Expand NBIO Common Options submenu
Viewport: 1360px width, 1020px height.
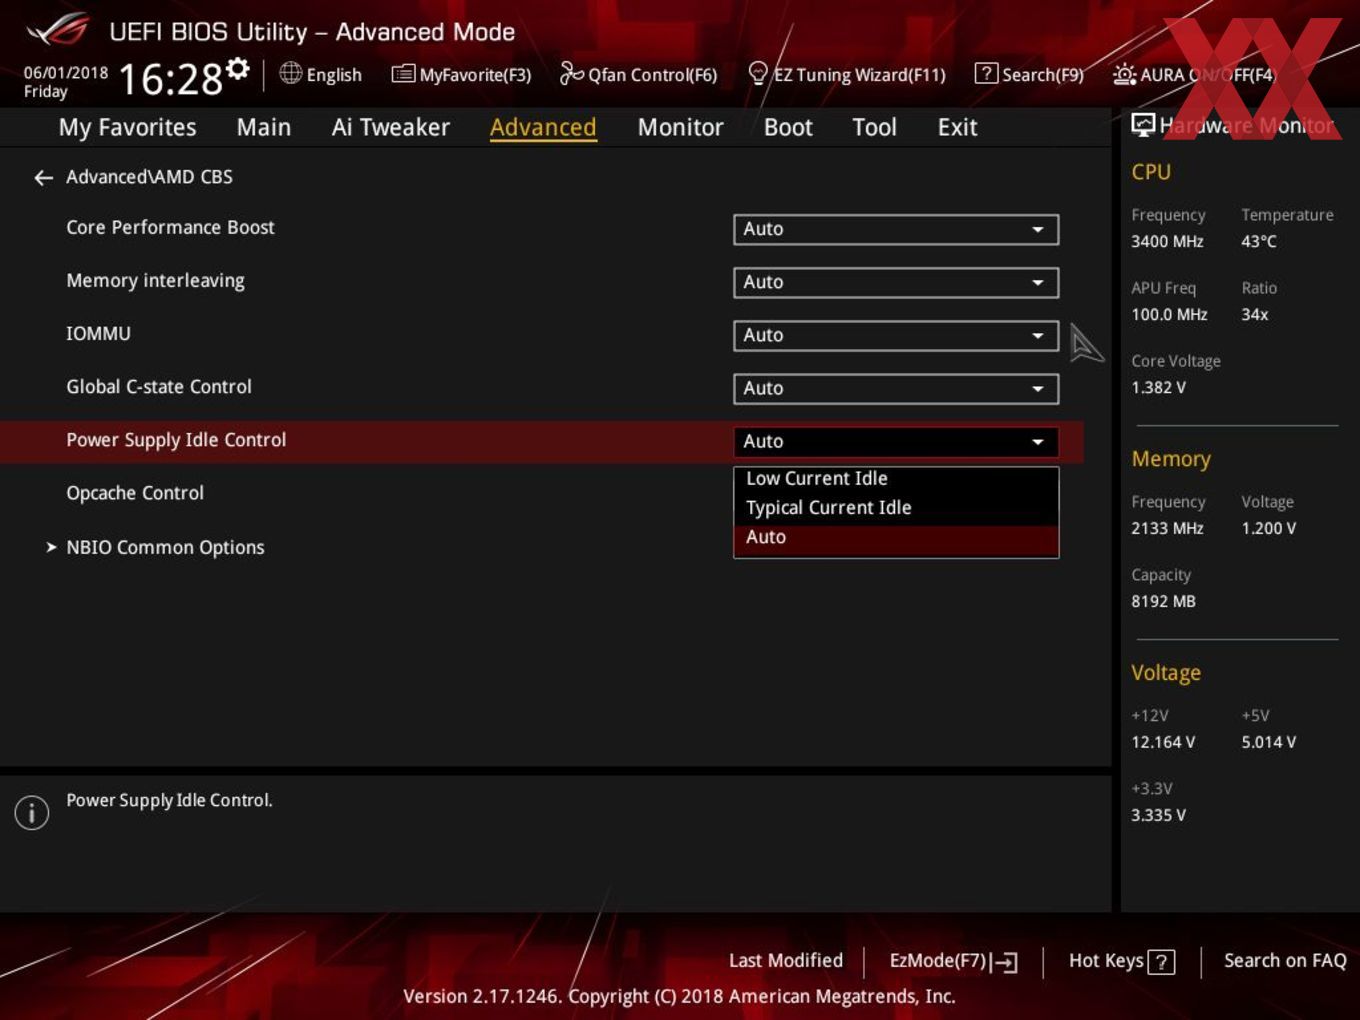pyautogui.click(x=165, y=547)
